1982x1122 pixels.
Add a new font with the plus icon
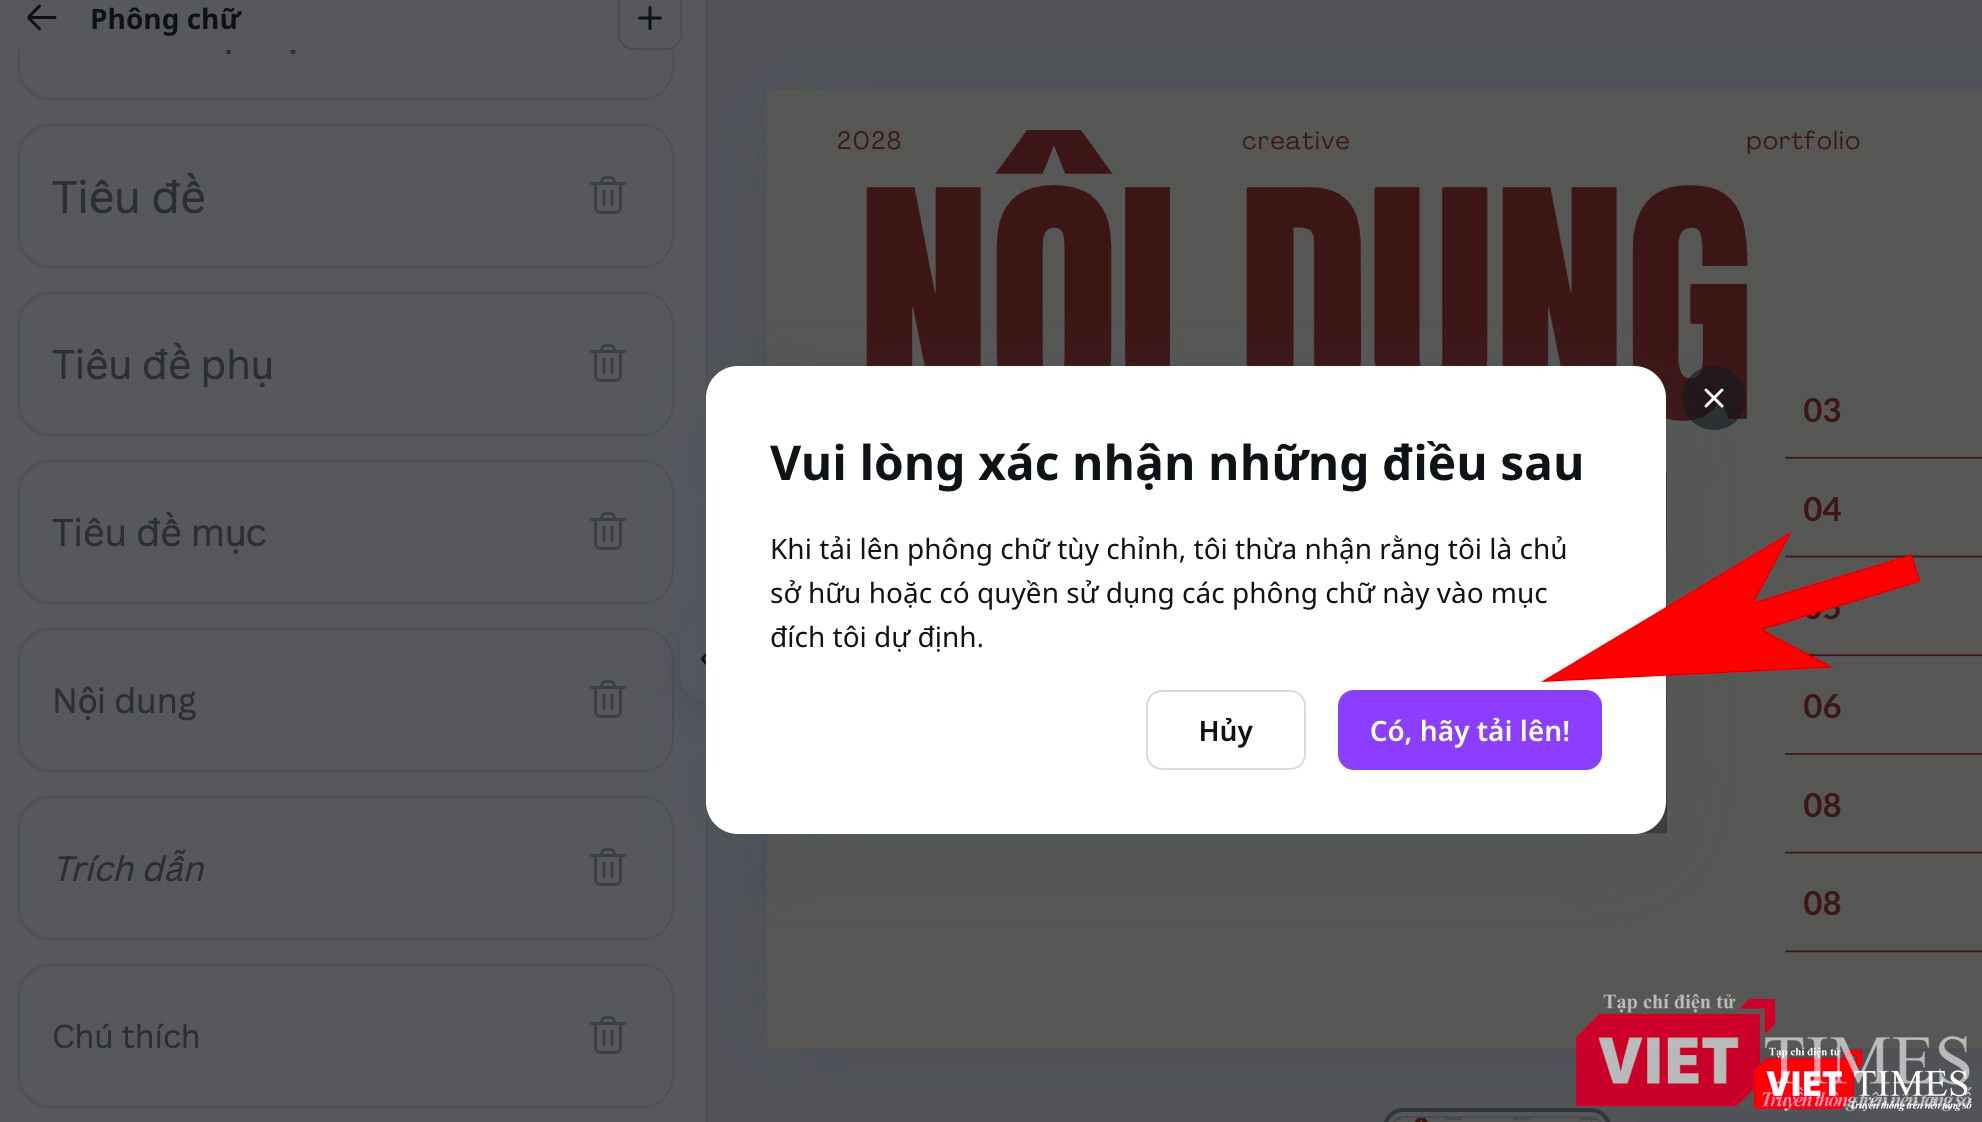(650, 18)
